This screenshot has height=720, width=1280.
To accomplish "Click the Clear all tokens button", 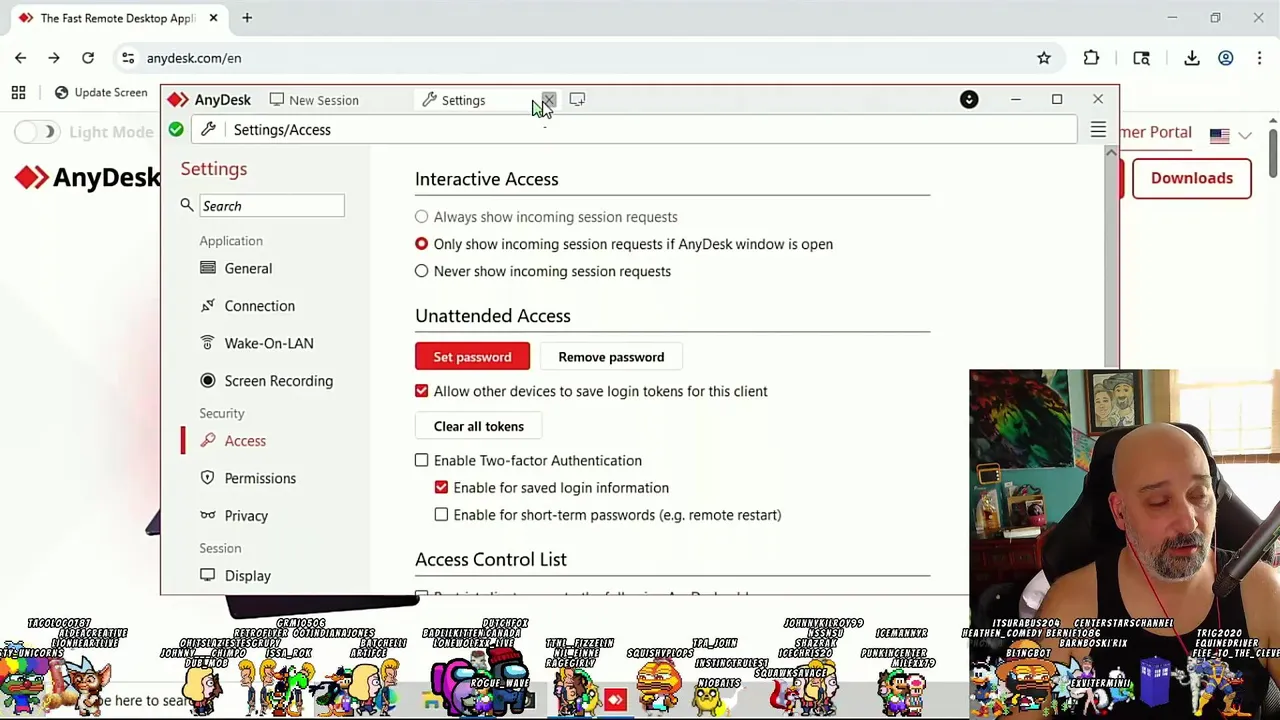I will [478, 426].
